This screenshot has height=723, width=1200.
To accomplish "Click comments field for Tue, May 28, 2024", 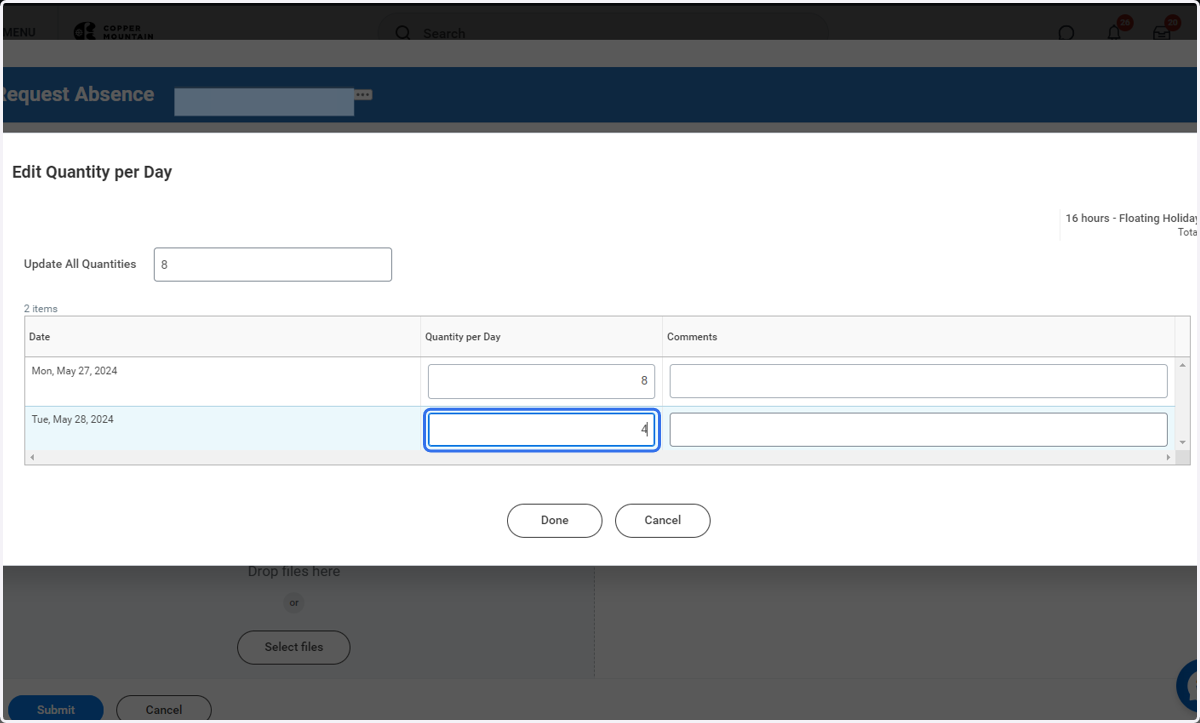I will [918, 430].
